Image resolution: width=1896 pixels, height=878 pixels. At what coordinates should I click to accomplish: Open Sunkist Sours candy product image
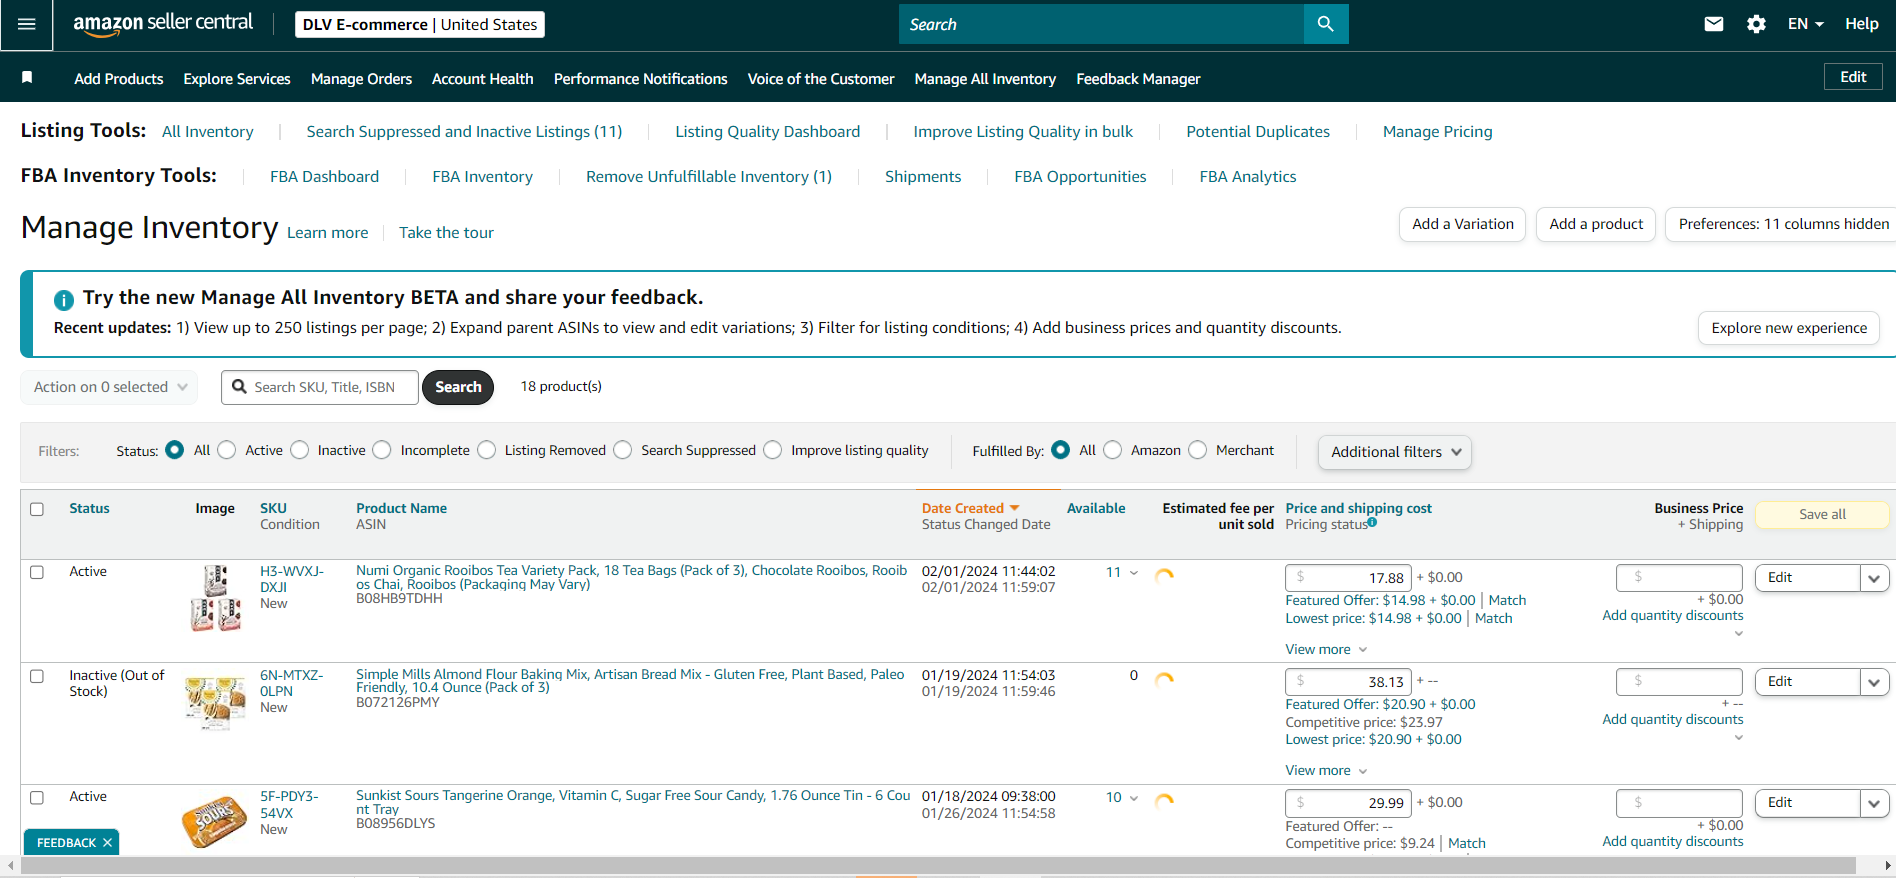click(x=214, y=822)
